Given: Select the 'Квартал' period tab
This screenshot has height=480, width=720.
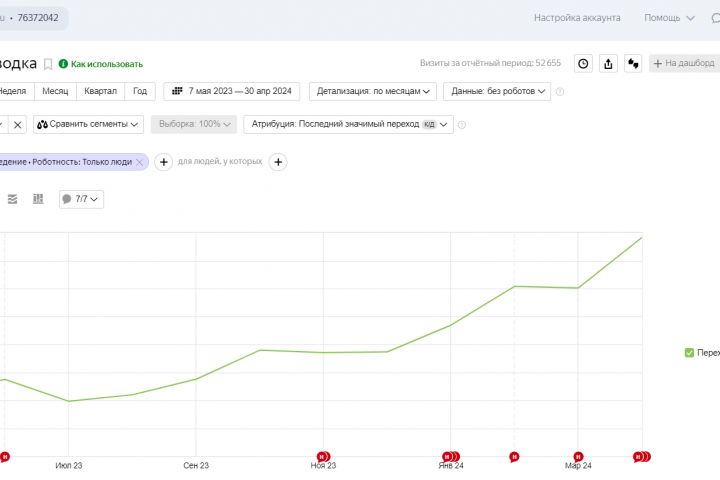Looking at the screenshot, I should click(x=100, y=91).
